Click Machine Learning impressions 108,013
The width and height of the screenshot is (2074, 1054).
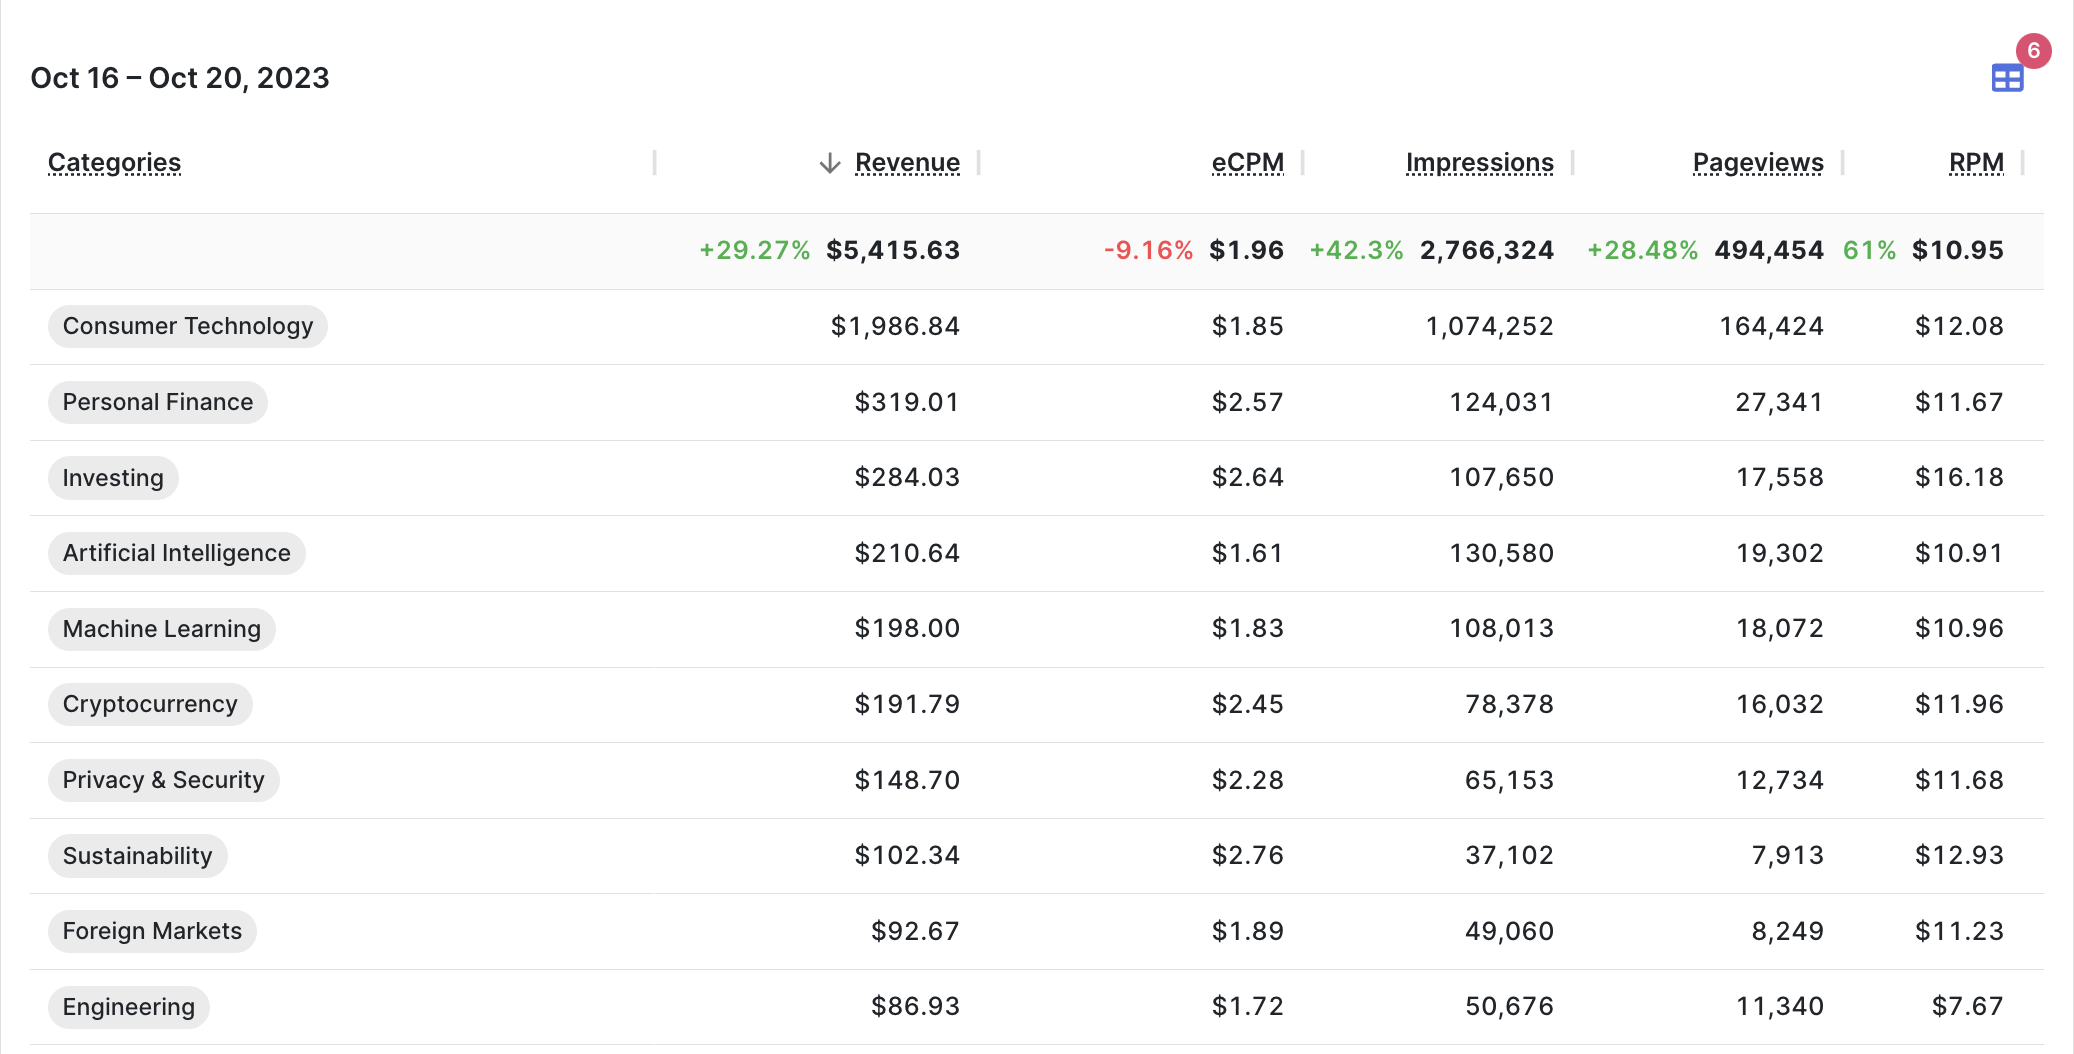coord(1502,628)
